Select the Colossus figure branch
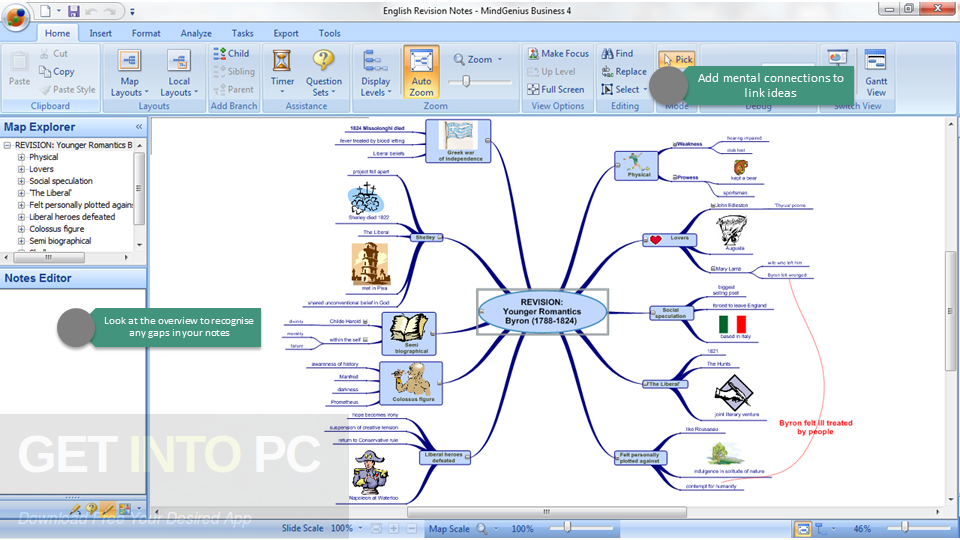 pyautogui.click(x=411, y=383)
